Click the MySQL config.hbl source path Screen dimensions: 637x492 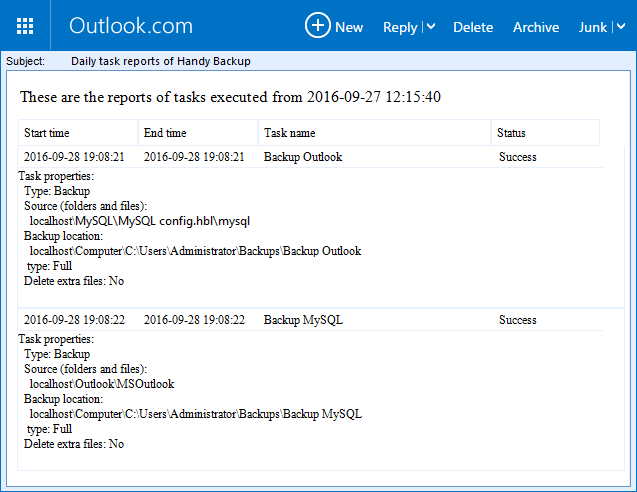click(x=140, y=221)
